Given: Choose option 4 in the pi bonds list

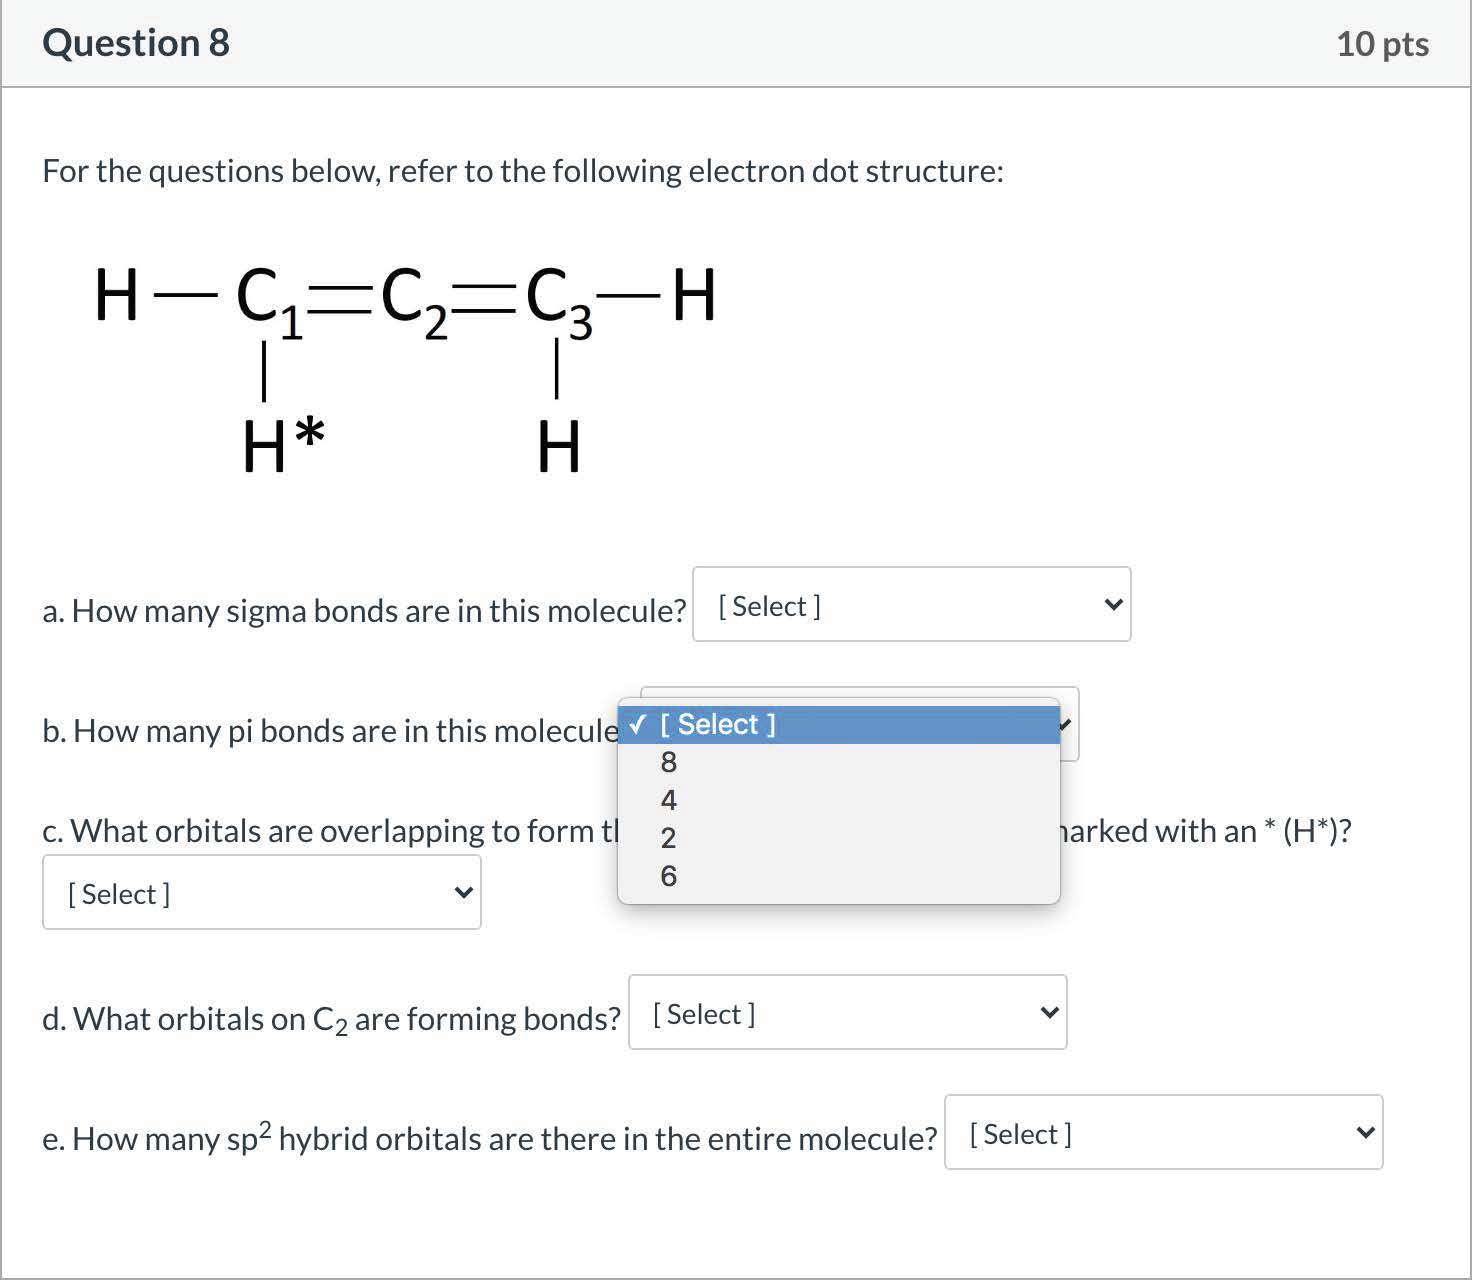Looking at the screenshot, I should coord(669,801).
